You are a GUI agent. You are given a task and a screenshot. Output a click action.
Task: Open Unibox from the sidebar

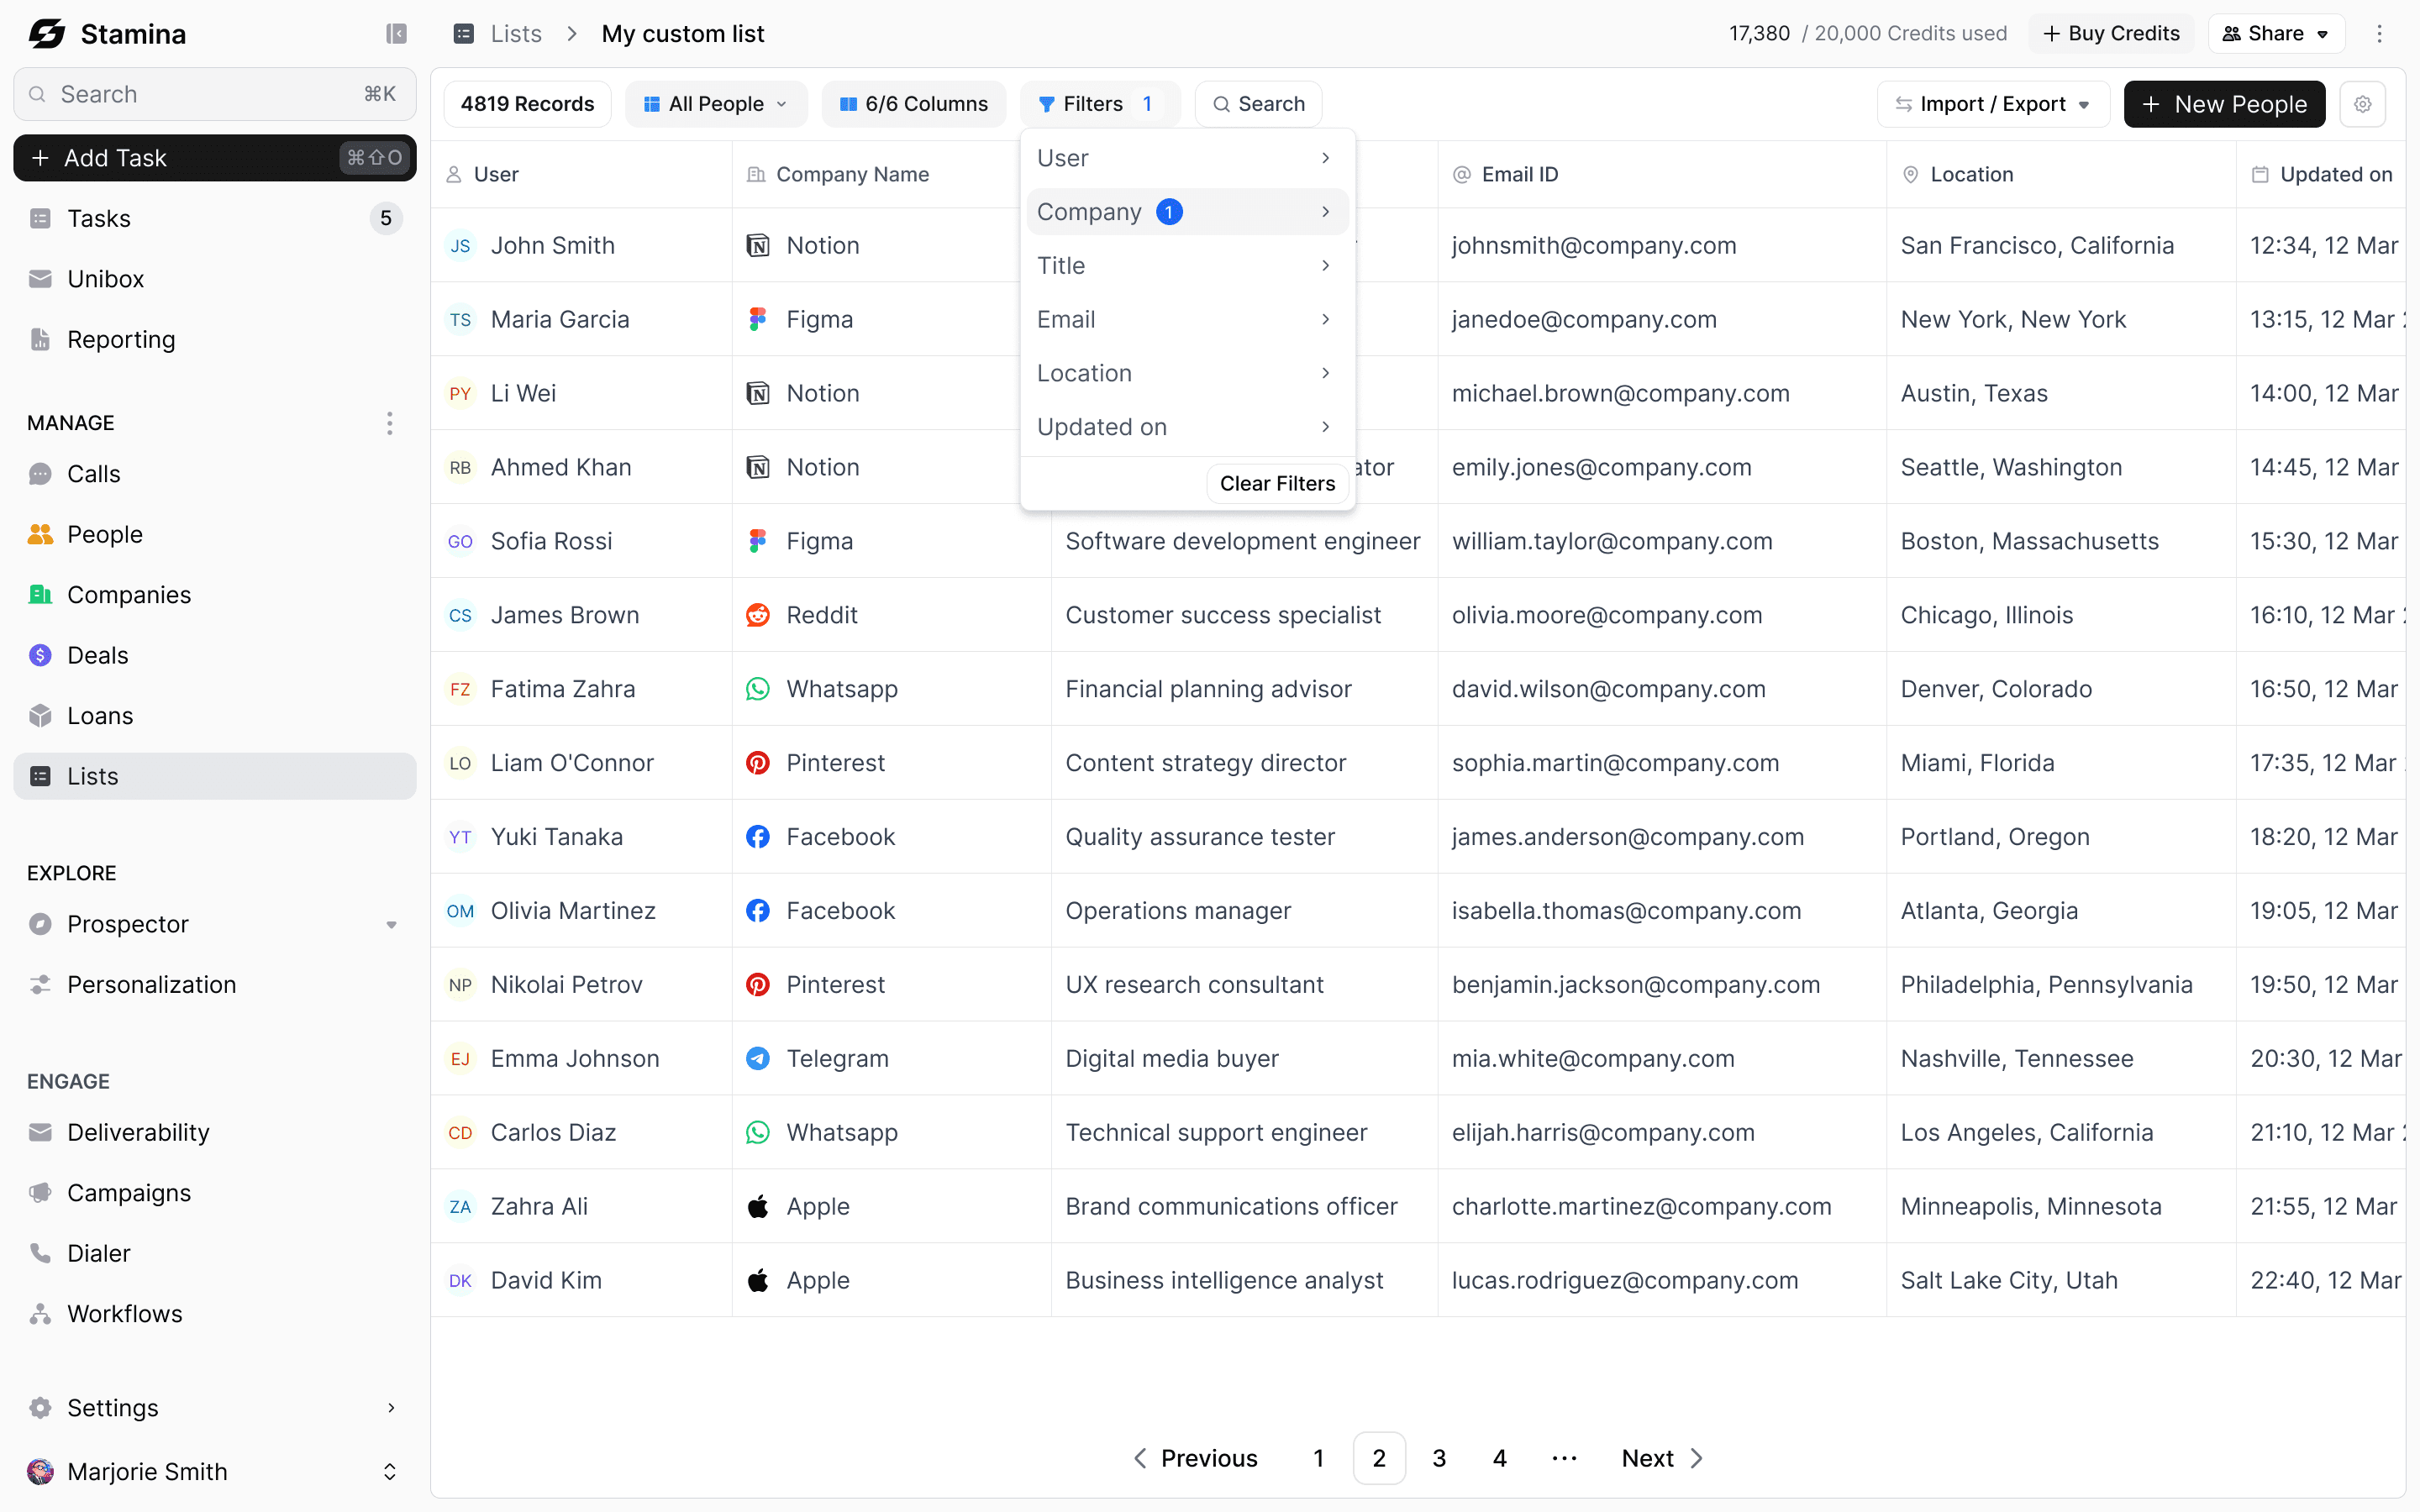click(105, 279)
